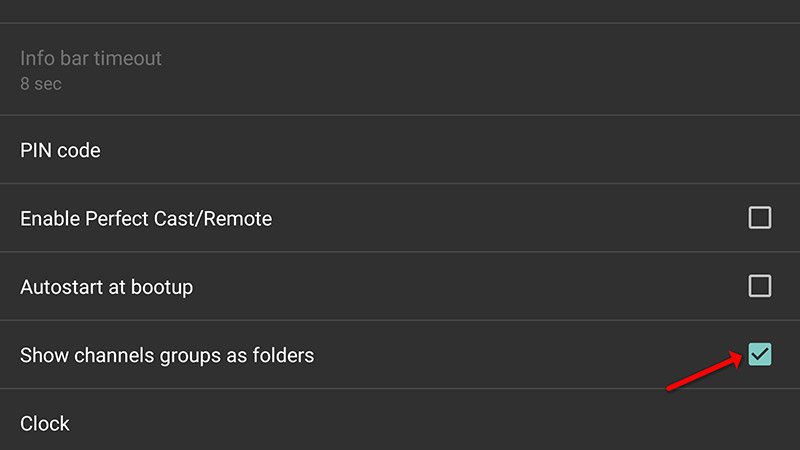Turn on Perfect Cast/Remote via its checkbox
This screenshot has width=800, height=450.
pyautogui.click(x=760, y=218)
